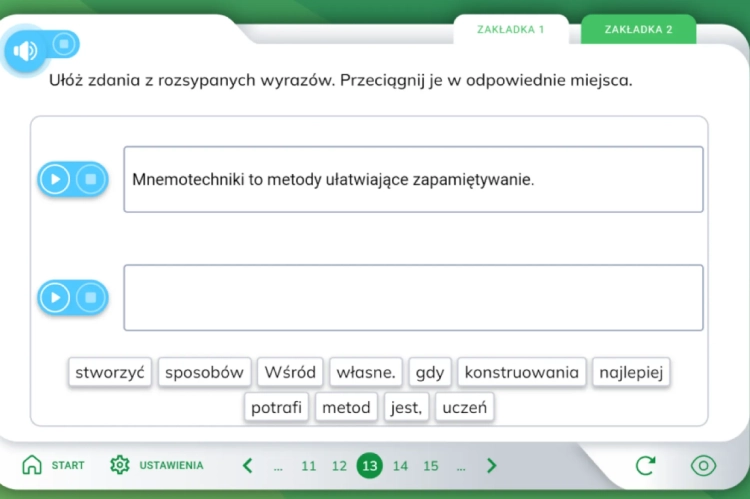
Task: Go to the next page with right arrow
Action: [x=491, y=466]
